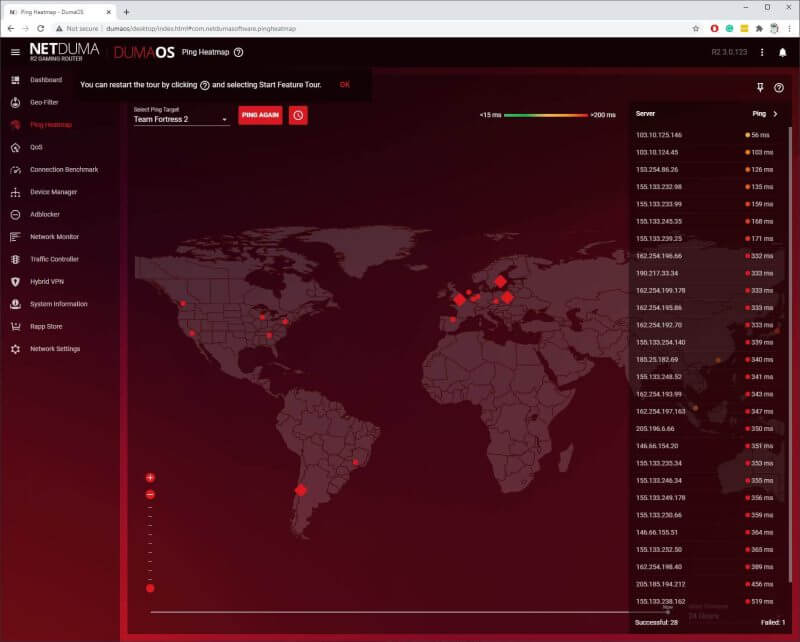This screenshot has height=642, width=800.
Task: Click the PING AGAIN button
Action: coord(260,115)
